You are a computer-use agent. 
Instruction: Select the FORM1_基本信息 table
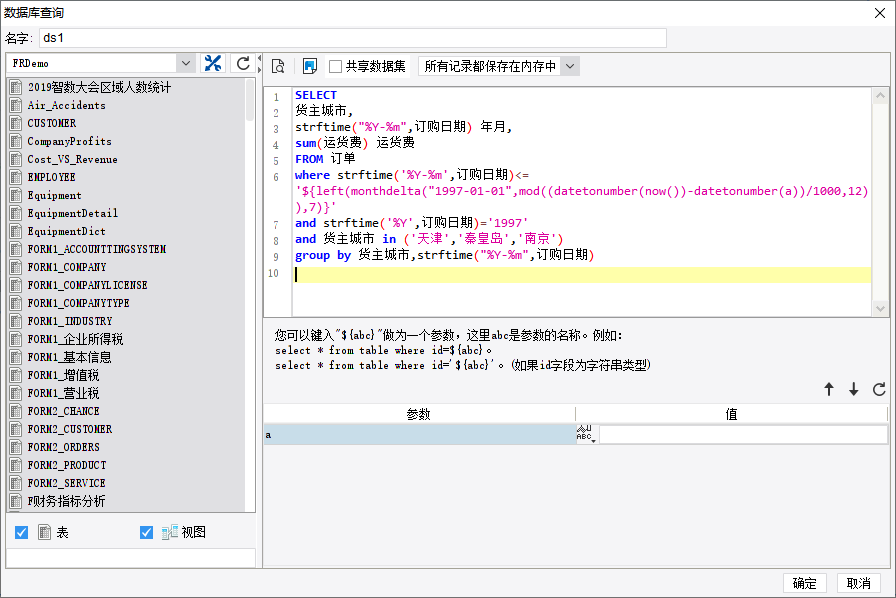[x=70, y=357]
